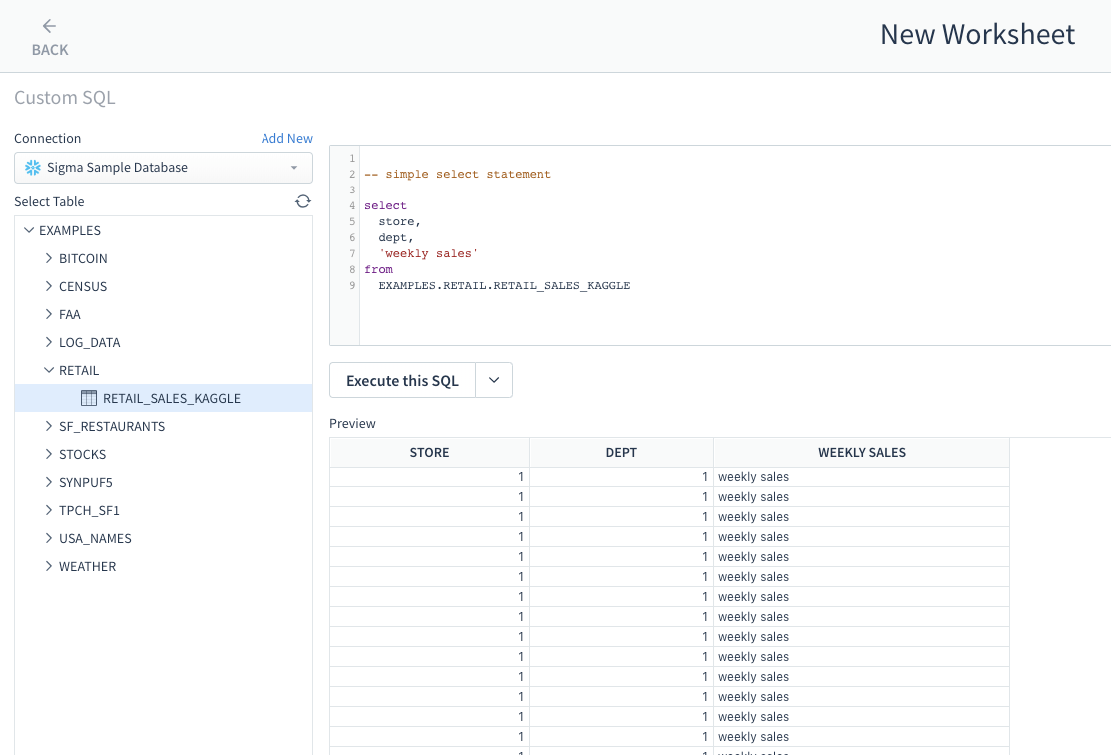
Task: Click the STORE column header
Action: [x=429, y=453]
